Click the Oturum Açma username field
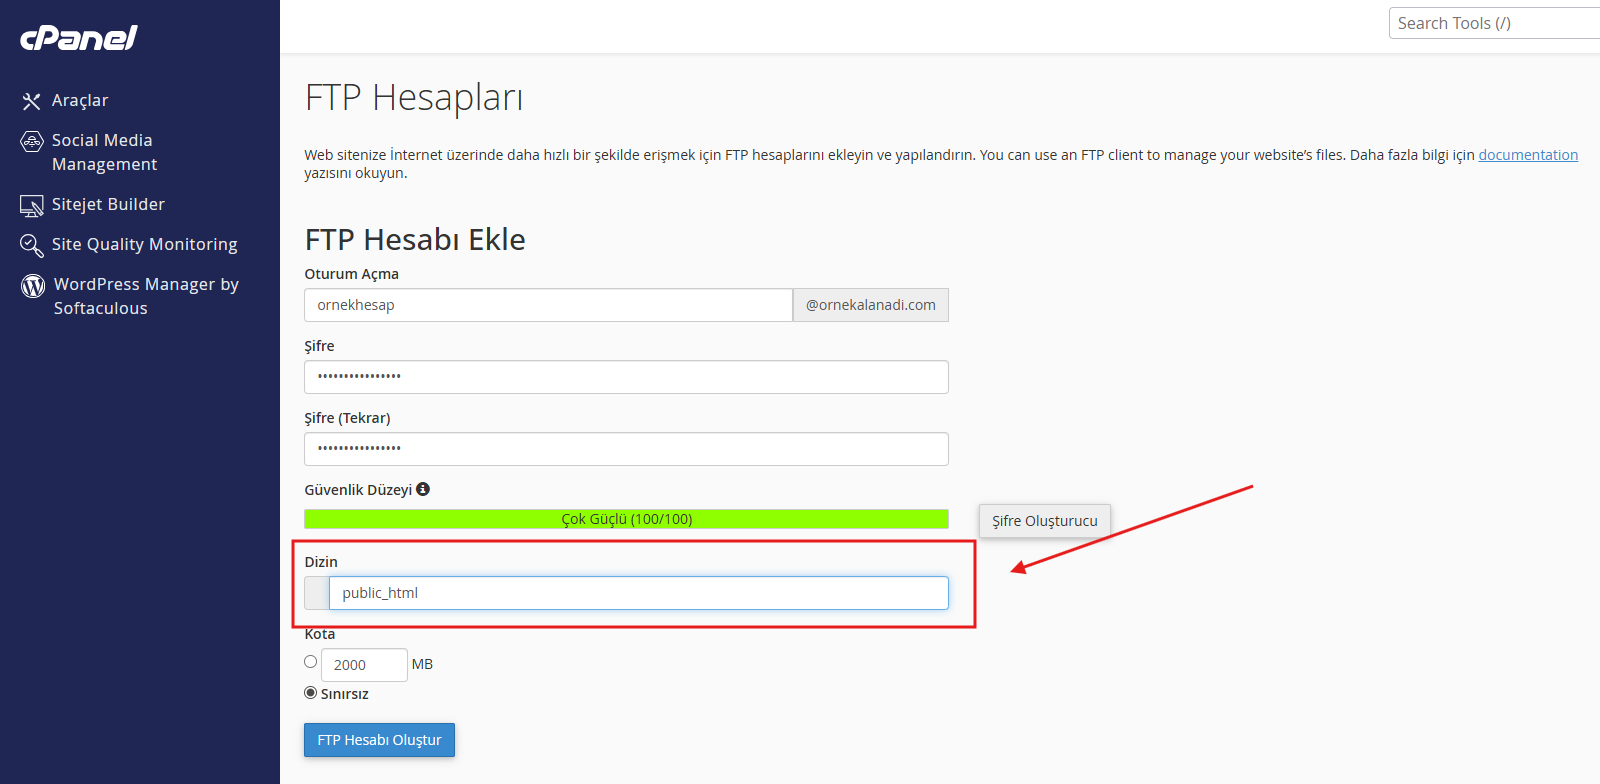This screenshot has height=784, width=1600. [548, 305]
